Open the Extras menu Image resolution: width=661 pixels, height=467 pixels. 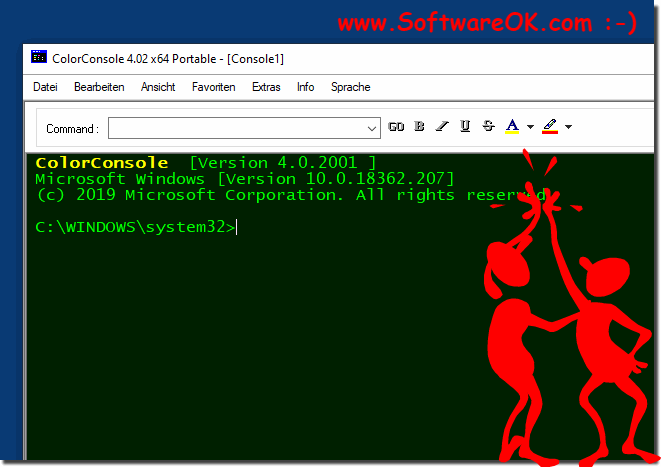266,87
